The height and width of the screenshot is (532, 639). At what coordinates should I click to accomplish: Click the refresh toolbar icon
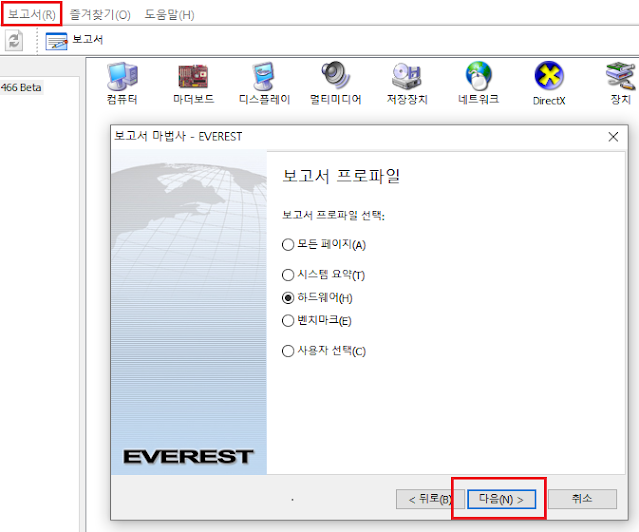point(14,41)
